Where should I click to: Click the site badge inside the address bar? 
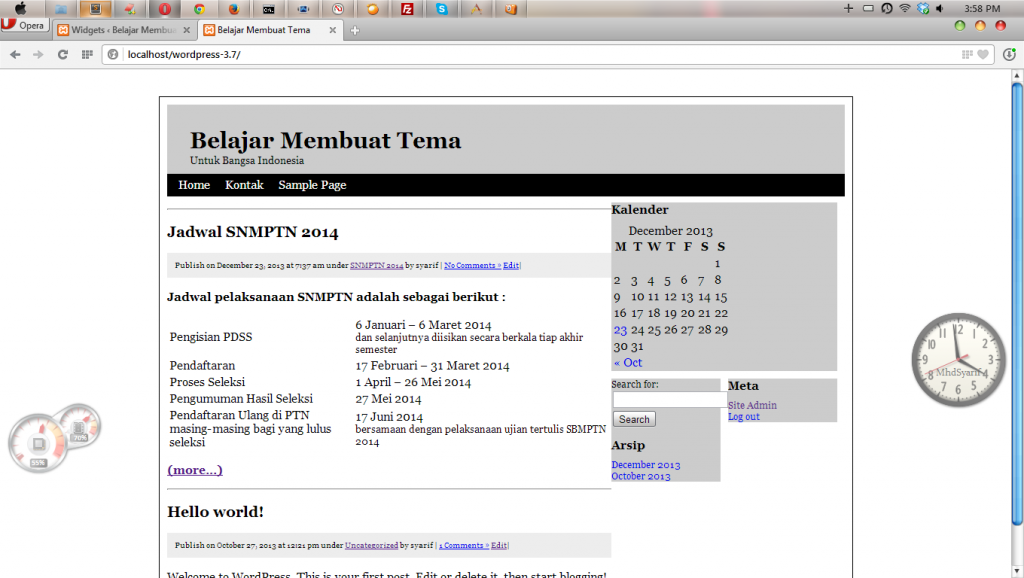coord(112,55)
